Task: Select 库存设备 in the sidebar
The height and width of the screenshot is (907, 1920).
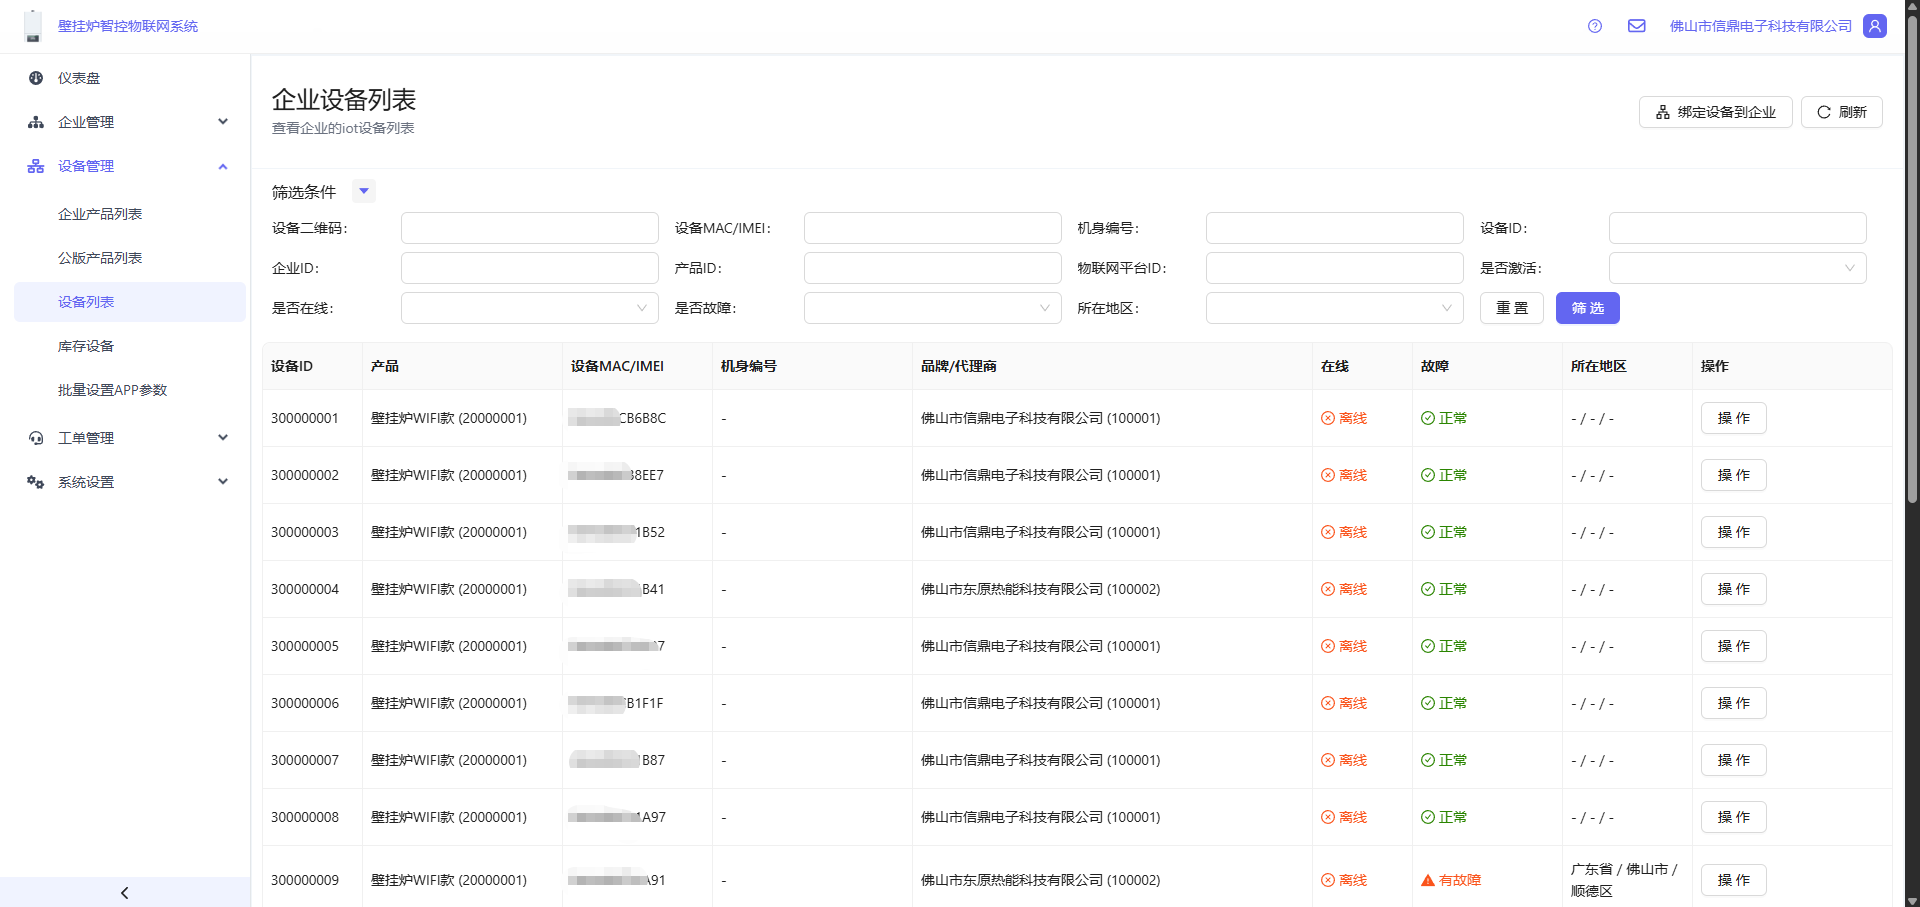Action: click(86, 346)
